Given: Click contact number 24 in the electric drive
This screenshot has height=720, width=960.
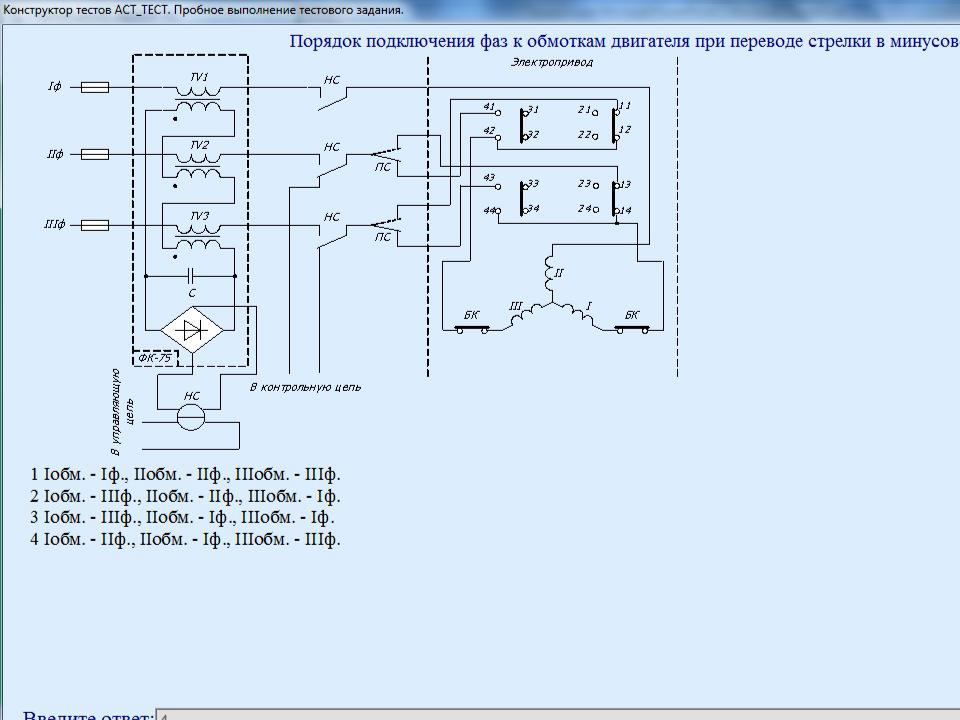Looking at the screenshot, I should pos(584,209).
